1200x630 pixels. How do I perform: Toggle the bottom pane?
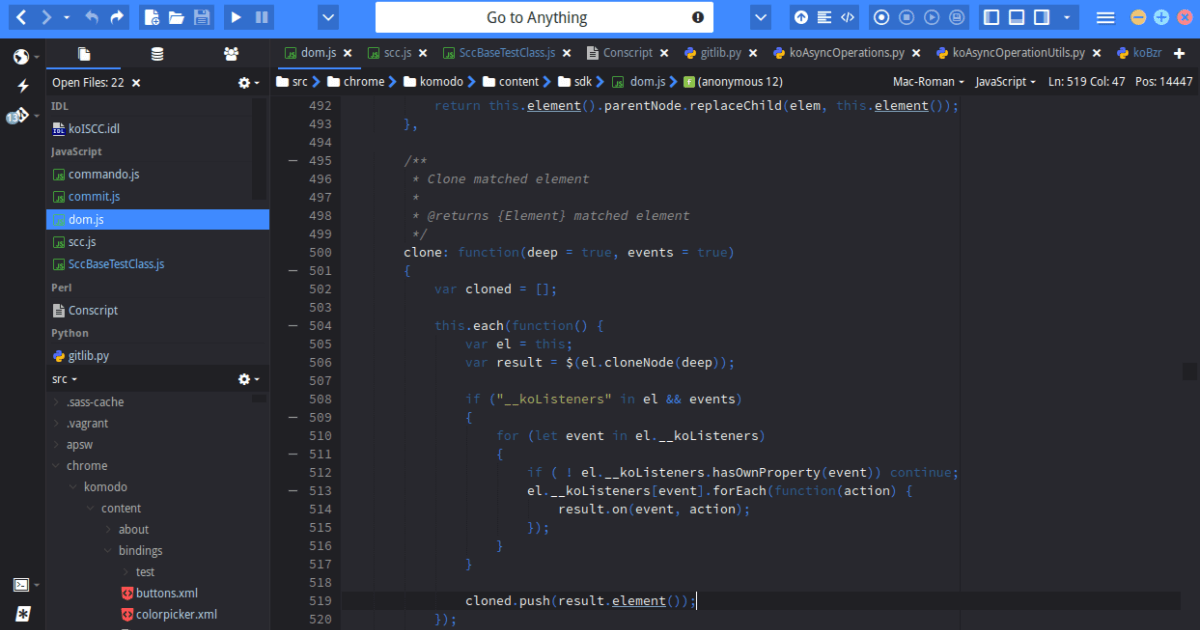1016,17
